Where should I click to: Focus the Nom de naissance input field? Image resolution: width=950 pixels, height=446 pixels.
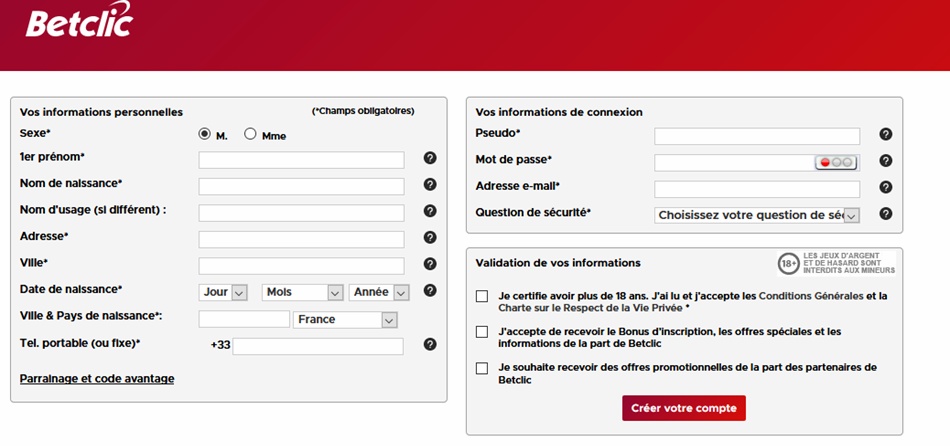click(301, 186)
